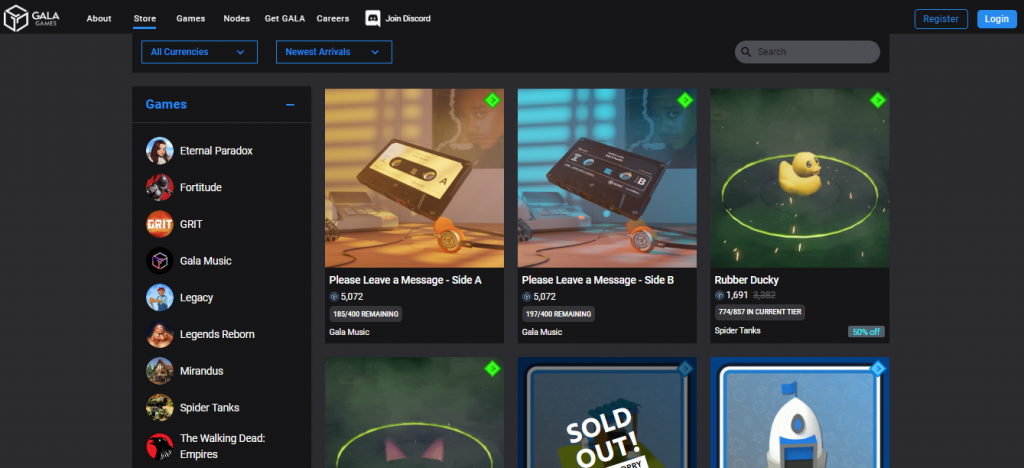Click 'Please Leave a Message - Side A' title
The width and height of the screenshot is (1024, 468).
pyautogui.click(x=405, y=280)
